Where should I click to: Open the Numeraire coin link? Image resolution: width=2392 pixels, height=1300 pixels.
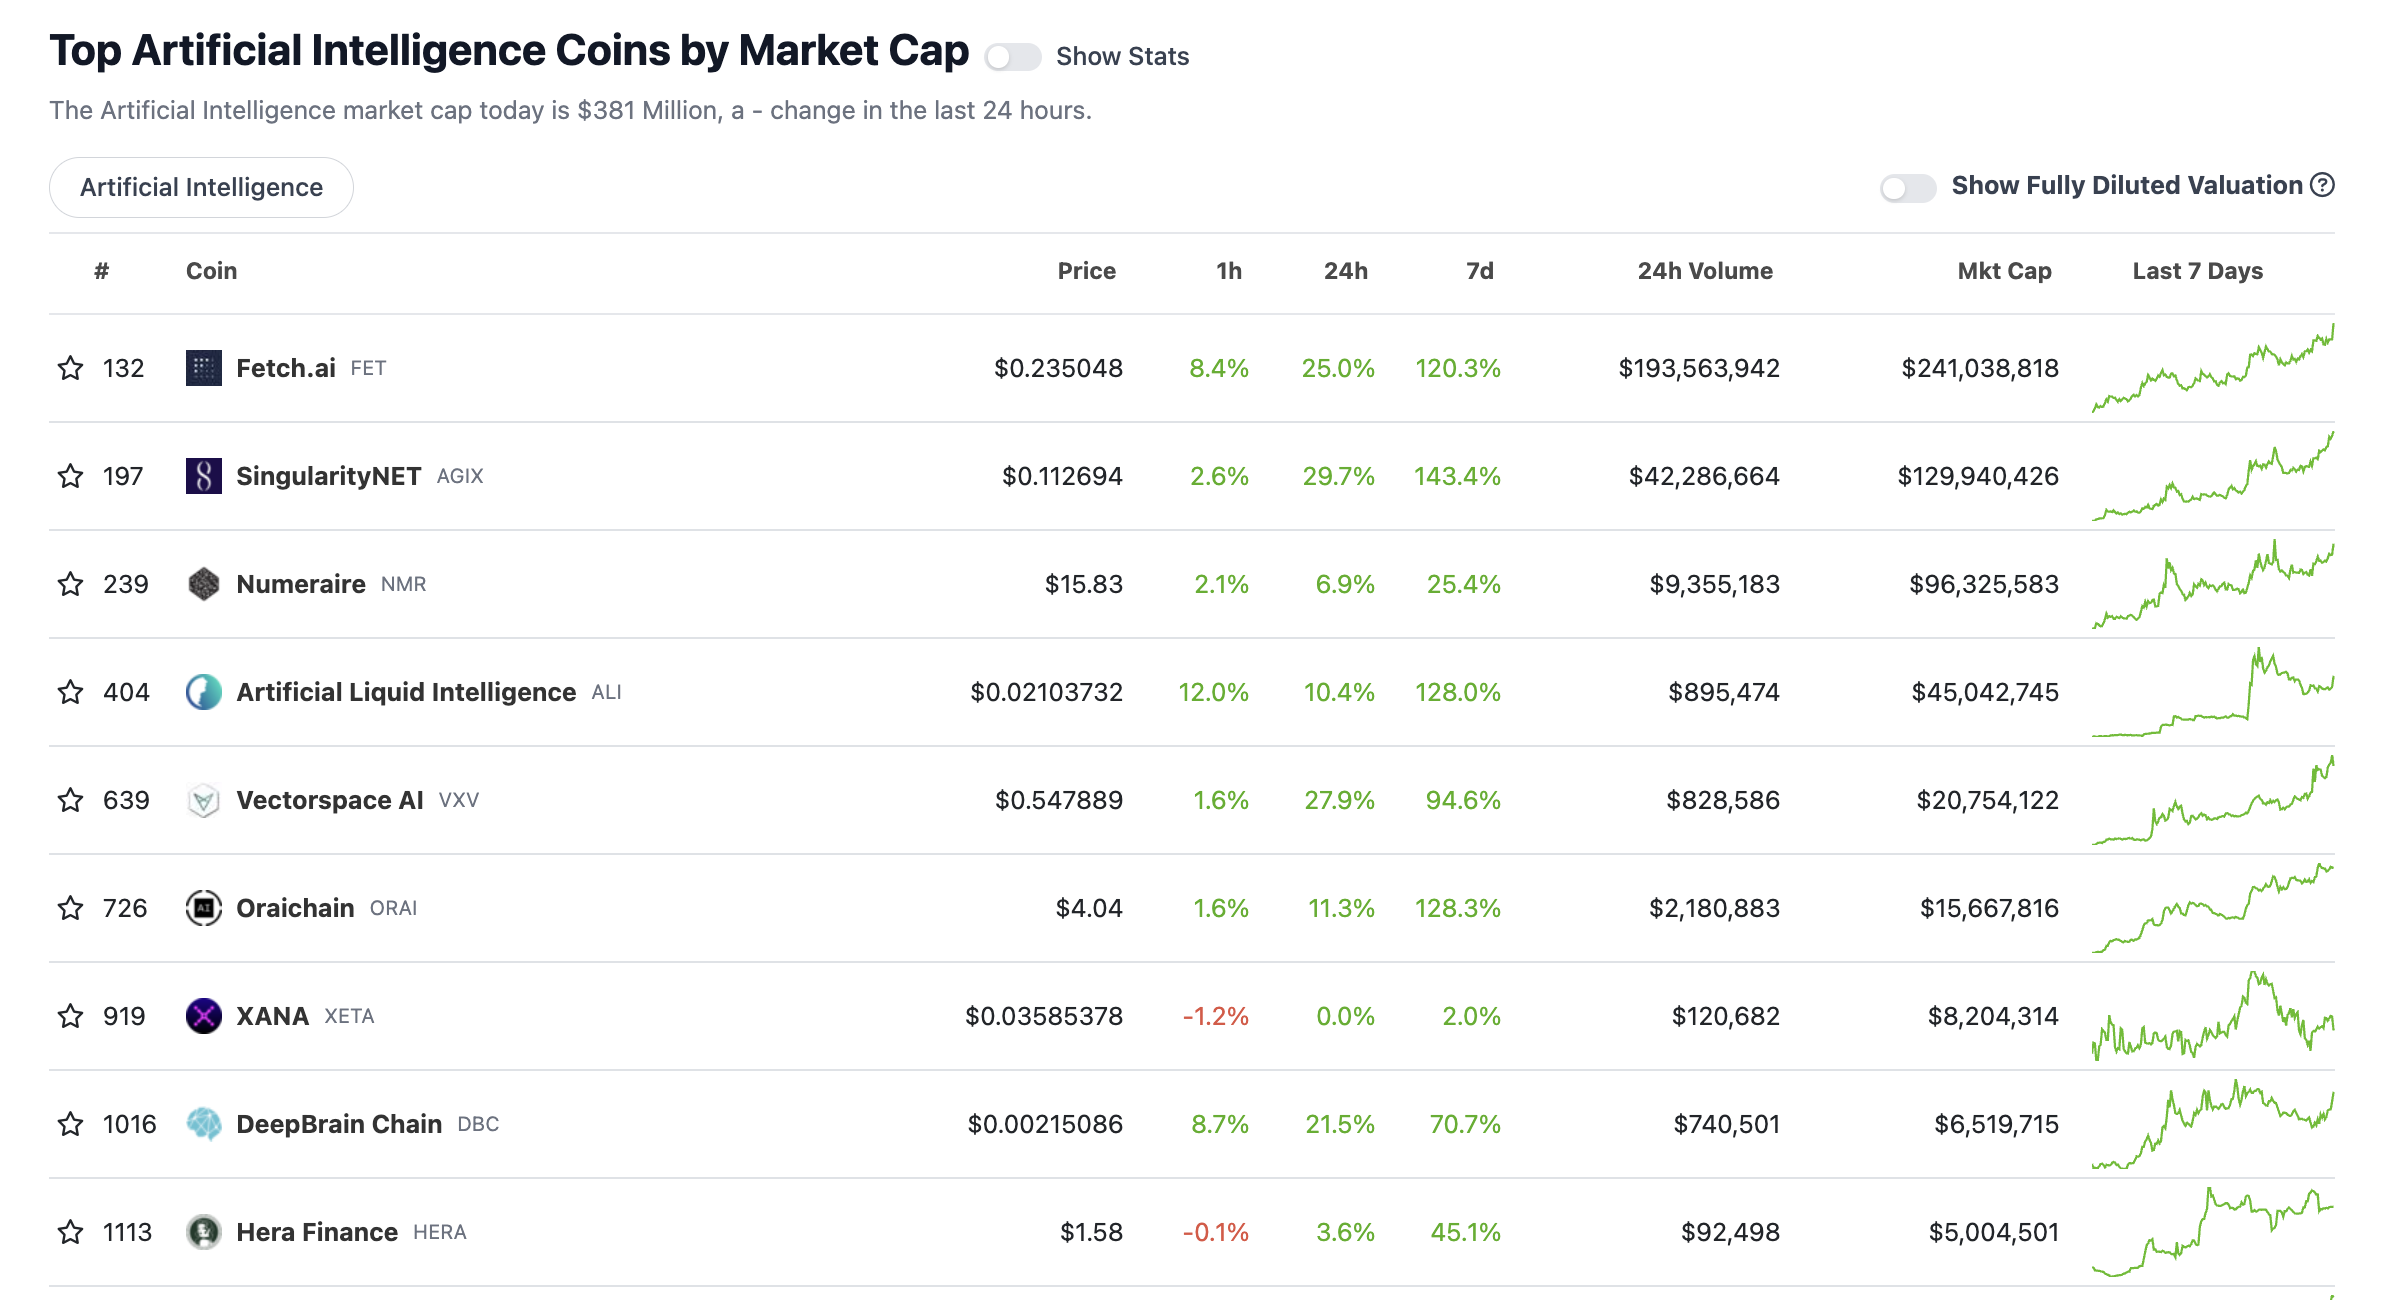[301, 584]
